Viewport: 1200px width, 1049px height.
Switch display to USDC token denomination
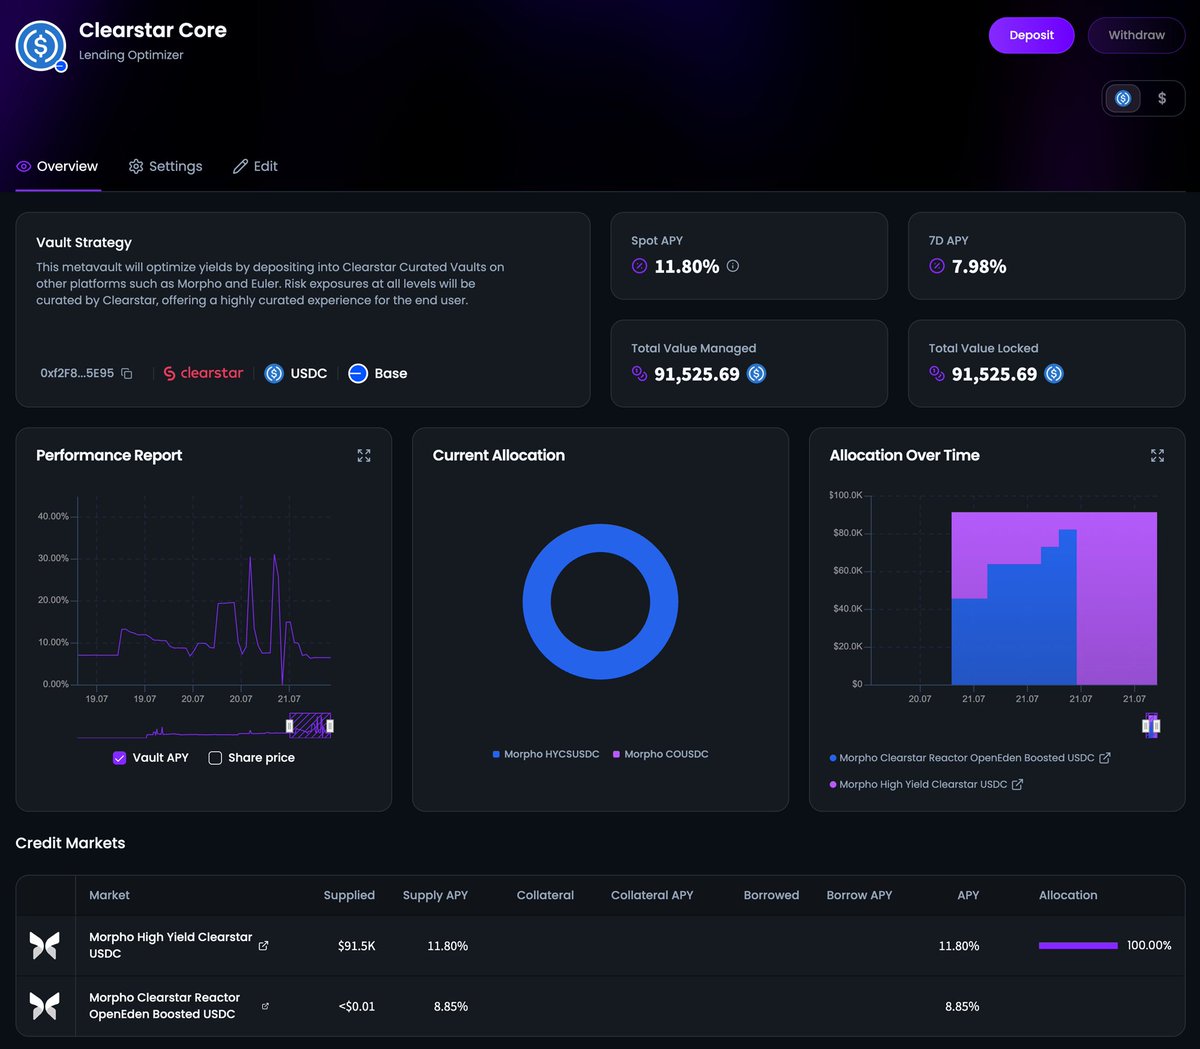(1123, 98)
